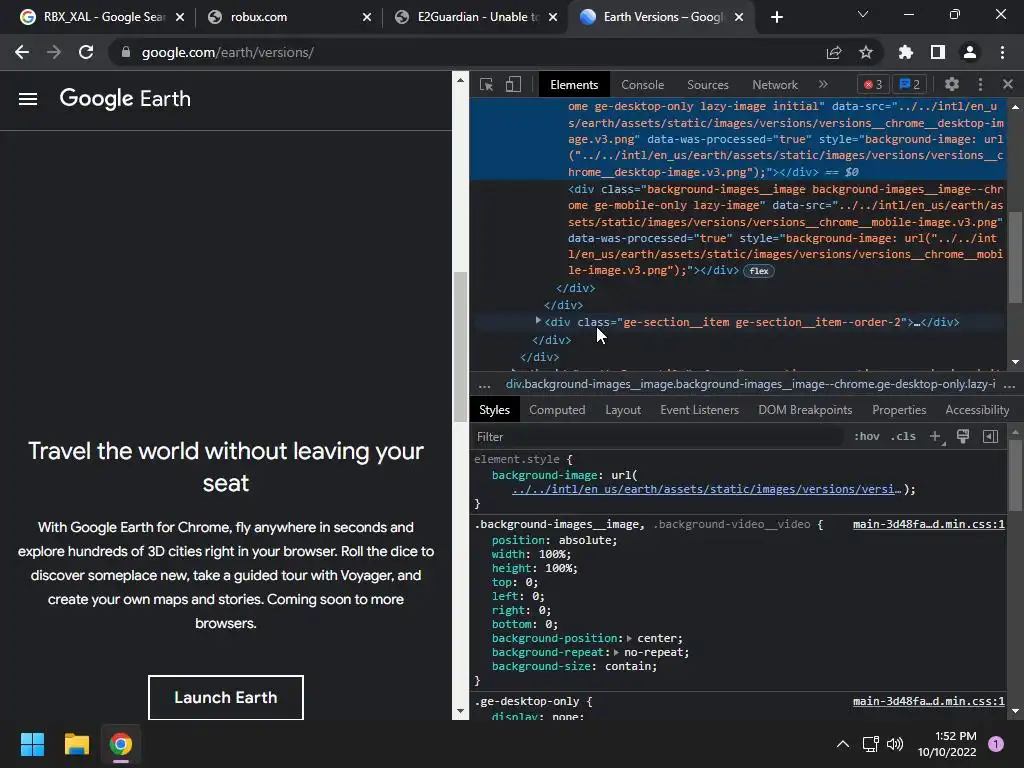Open the Properties pane tab

(899, 410)
